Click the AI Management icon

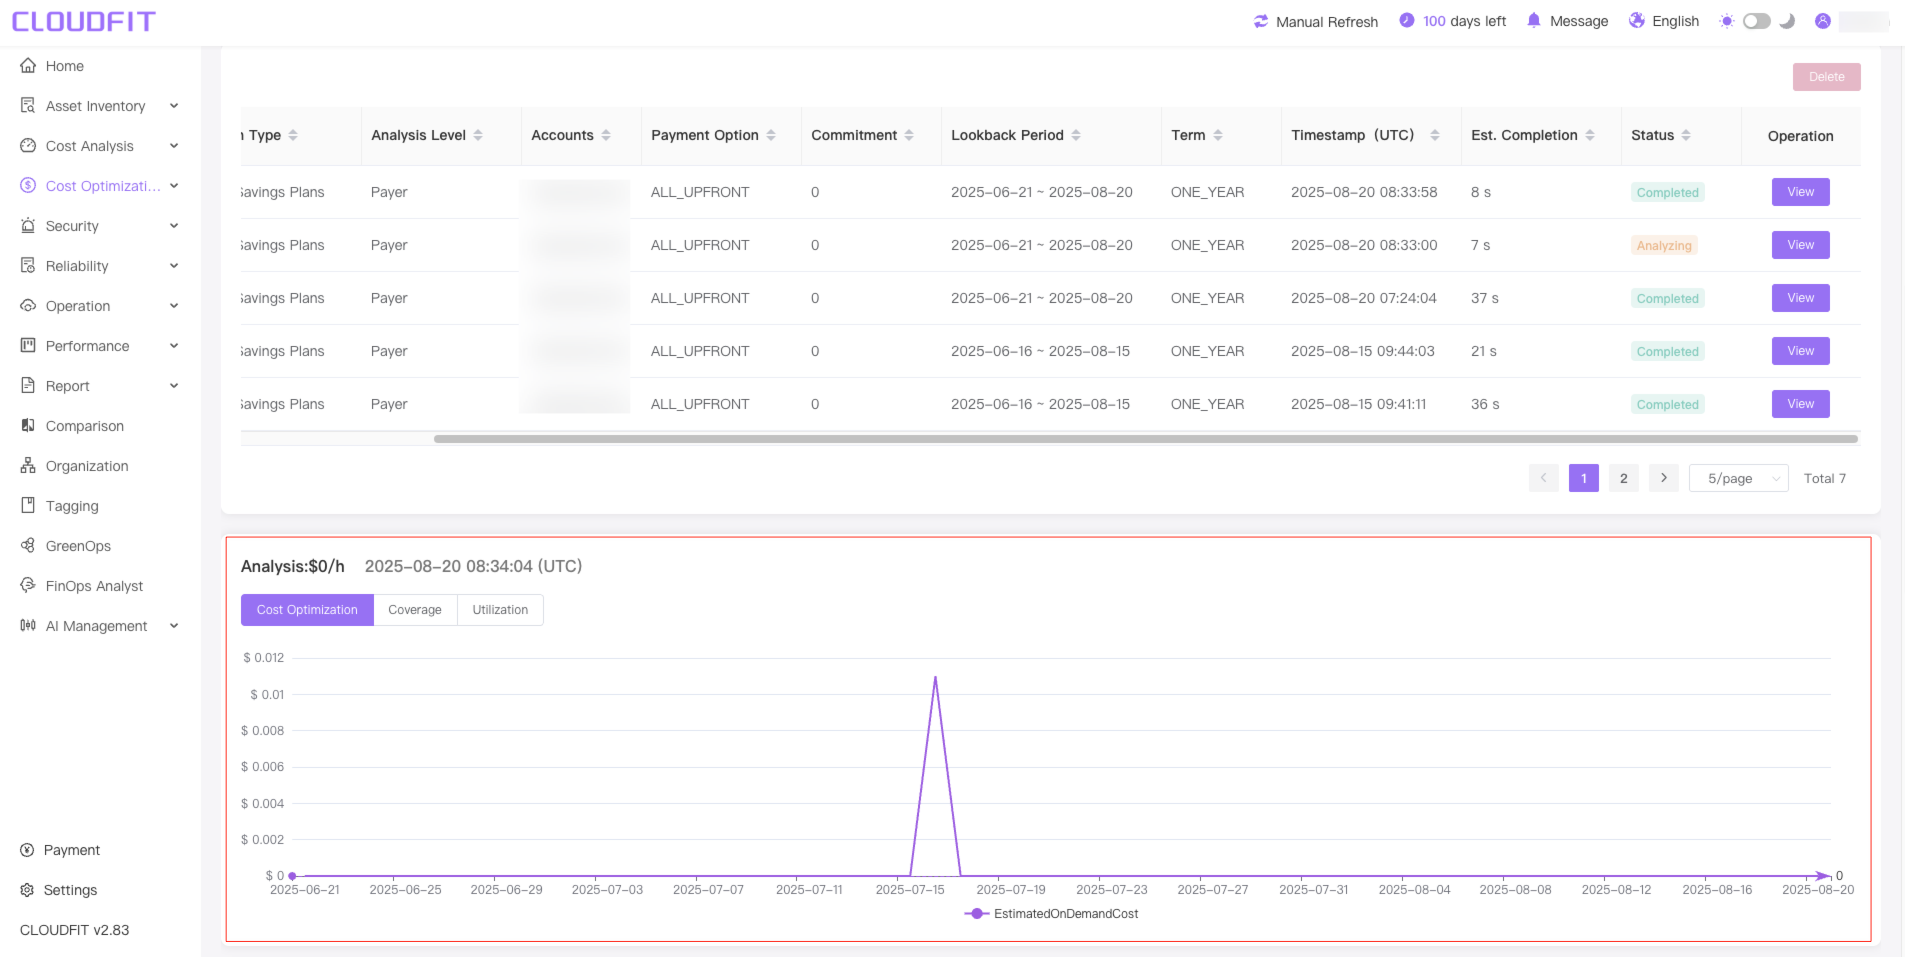(x=28, y=626)
